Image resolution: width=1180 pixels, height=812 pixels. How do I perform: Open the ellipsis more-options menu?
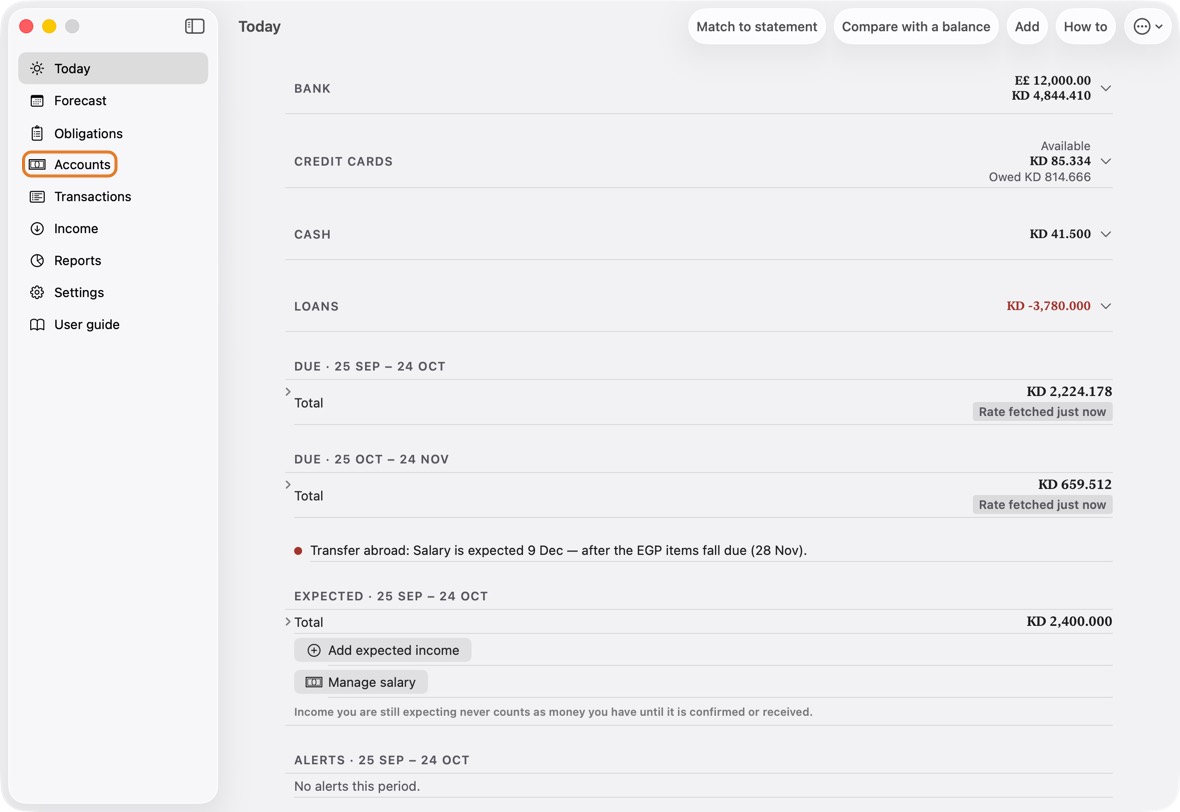(x=1148, y=26)
